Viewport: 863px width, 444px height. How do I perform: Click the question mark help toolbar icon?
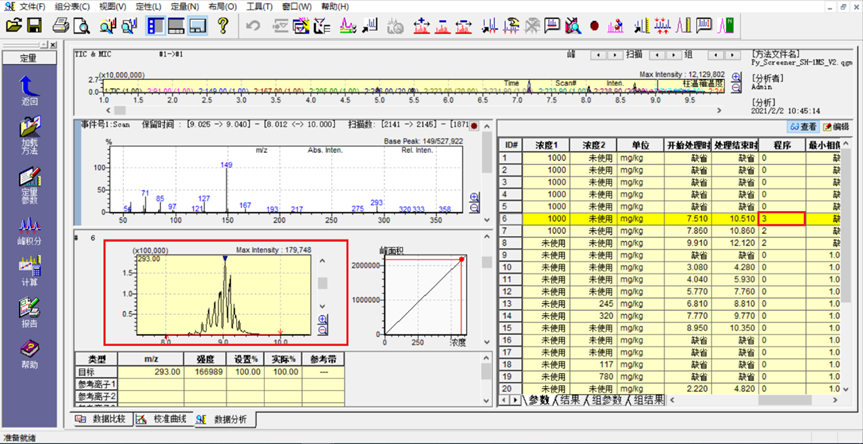[x=223, y=24]
